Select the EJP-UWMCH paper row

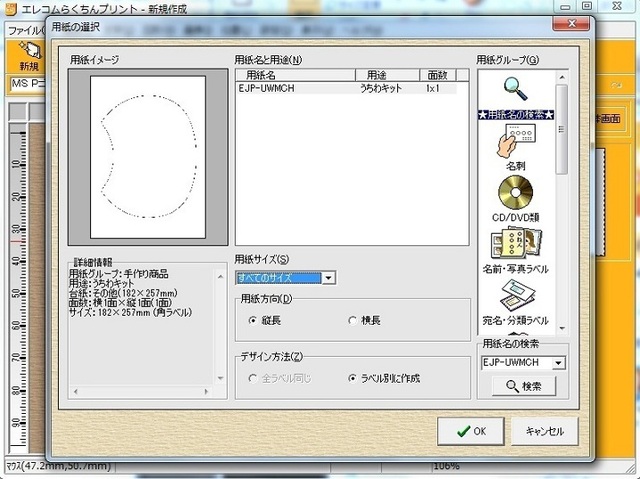click(346, 88)
